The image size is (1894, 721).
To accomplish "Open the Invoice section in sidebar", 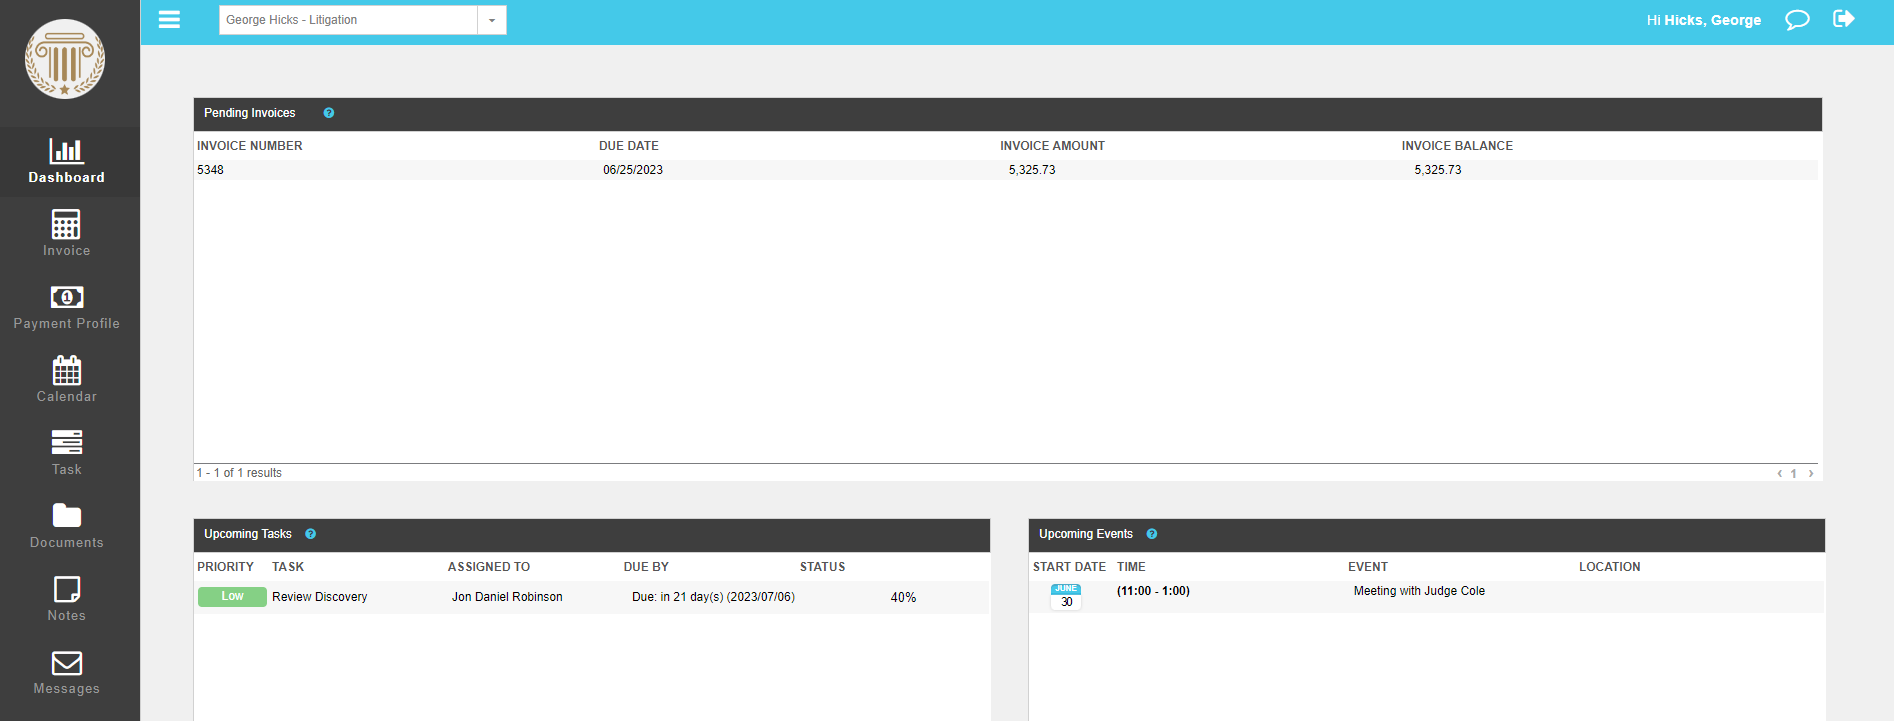I will click(66, 234).
